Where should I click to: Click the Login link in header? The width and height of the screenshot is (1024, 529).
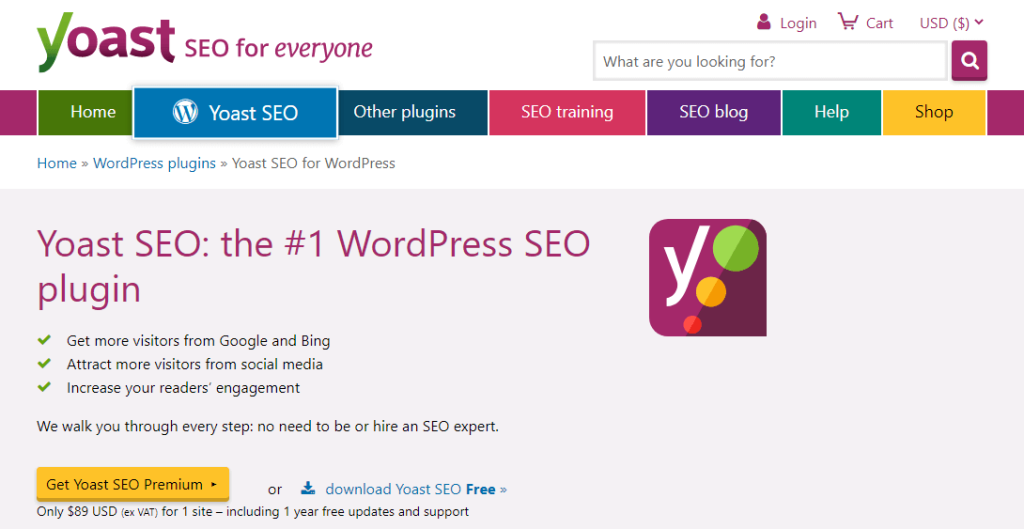798,23
